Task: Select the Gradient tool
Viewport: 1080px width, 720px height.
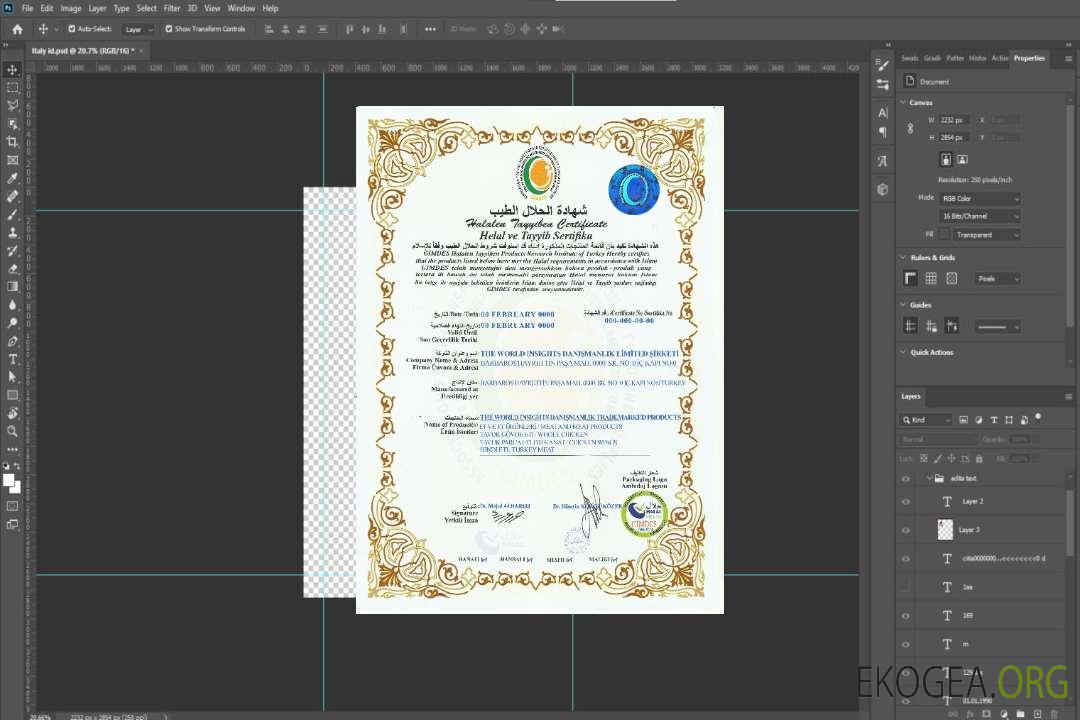Action: tap(12, 287)
